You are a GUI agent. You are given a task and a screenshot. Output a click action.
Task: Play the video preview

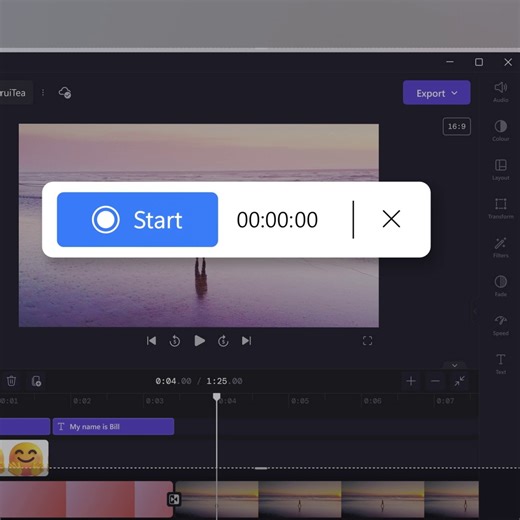[199, 341]
